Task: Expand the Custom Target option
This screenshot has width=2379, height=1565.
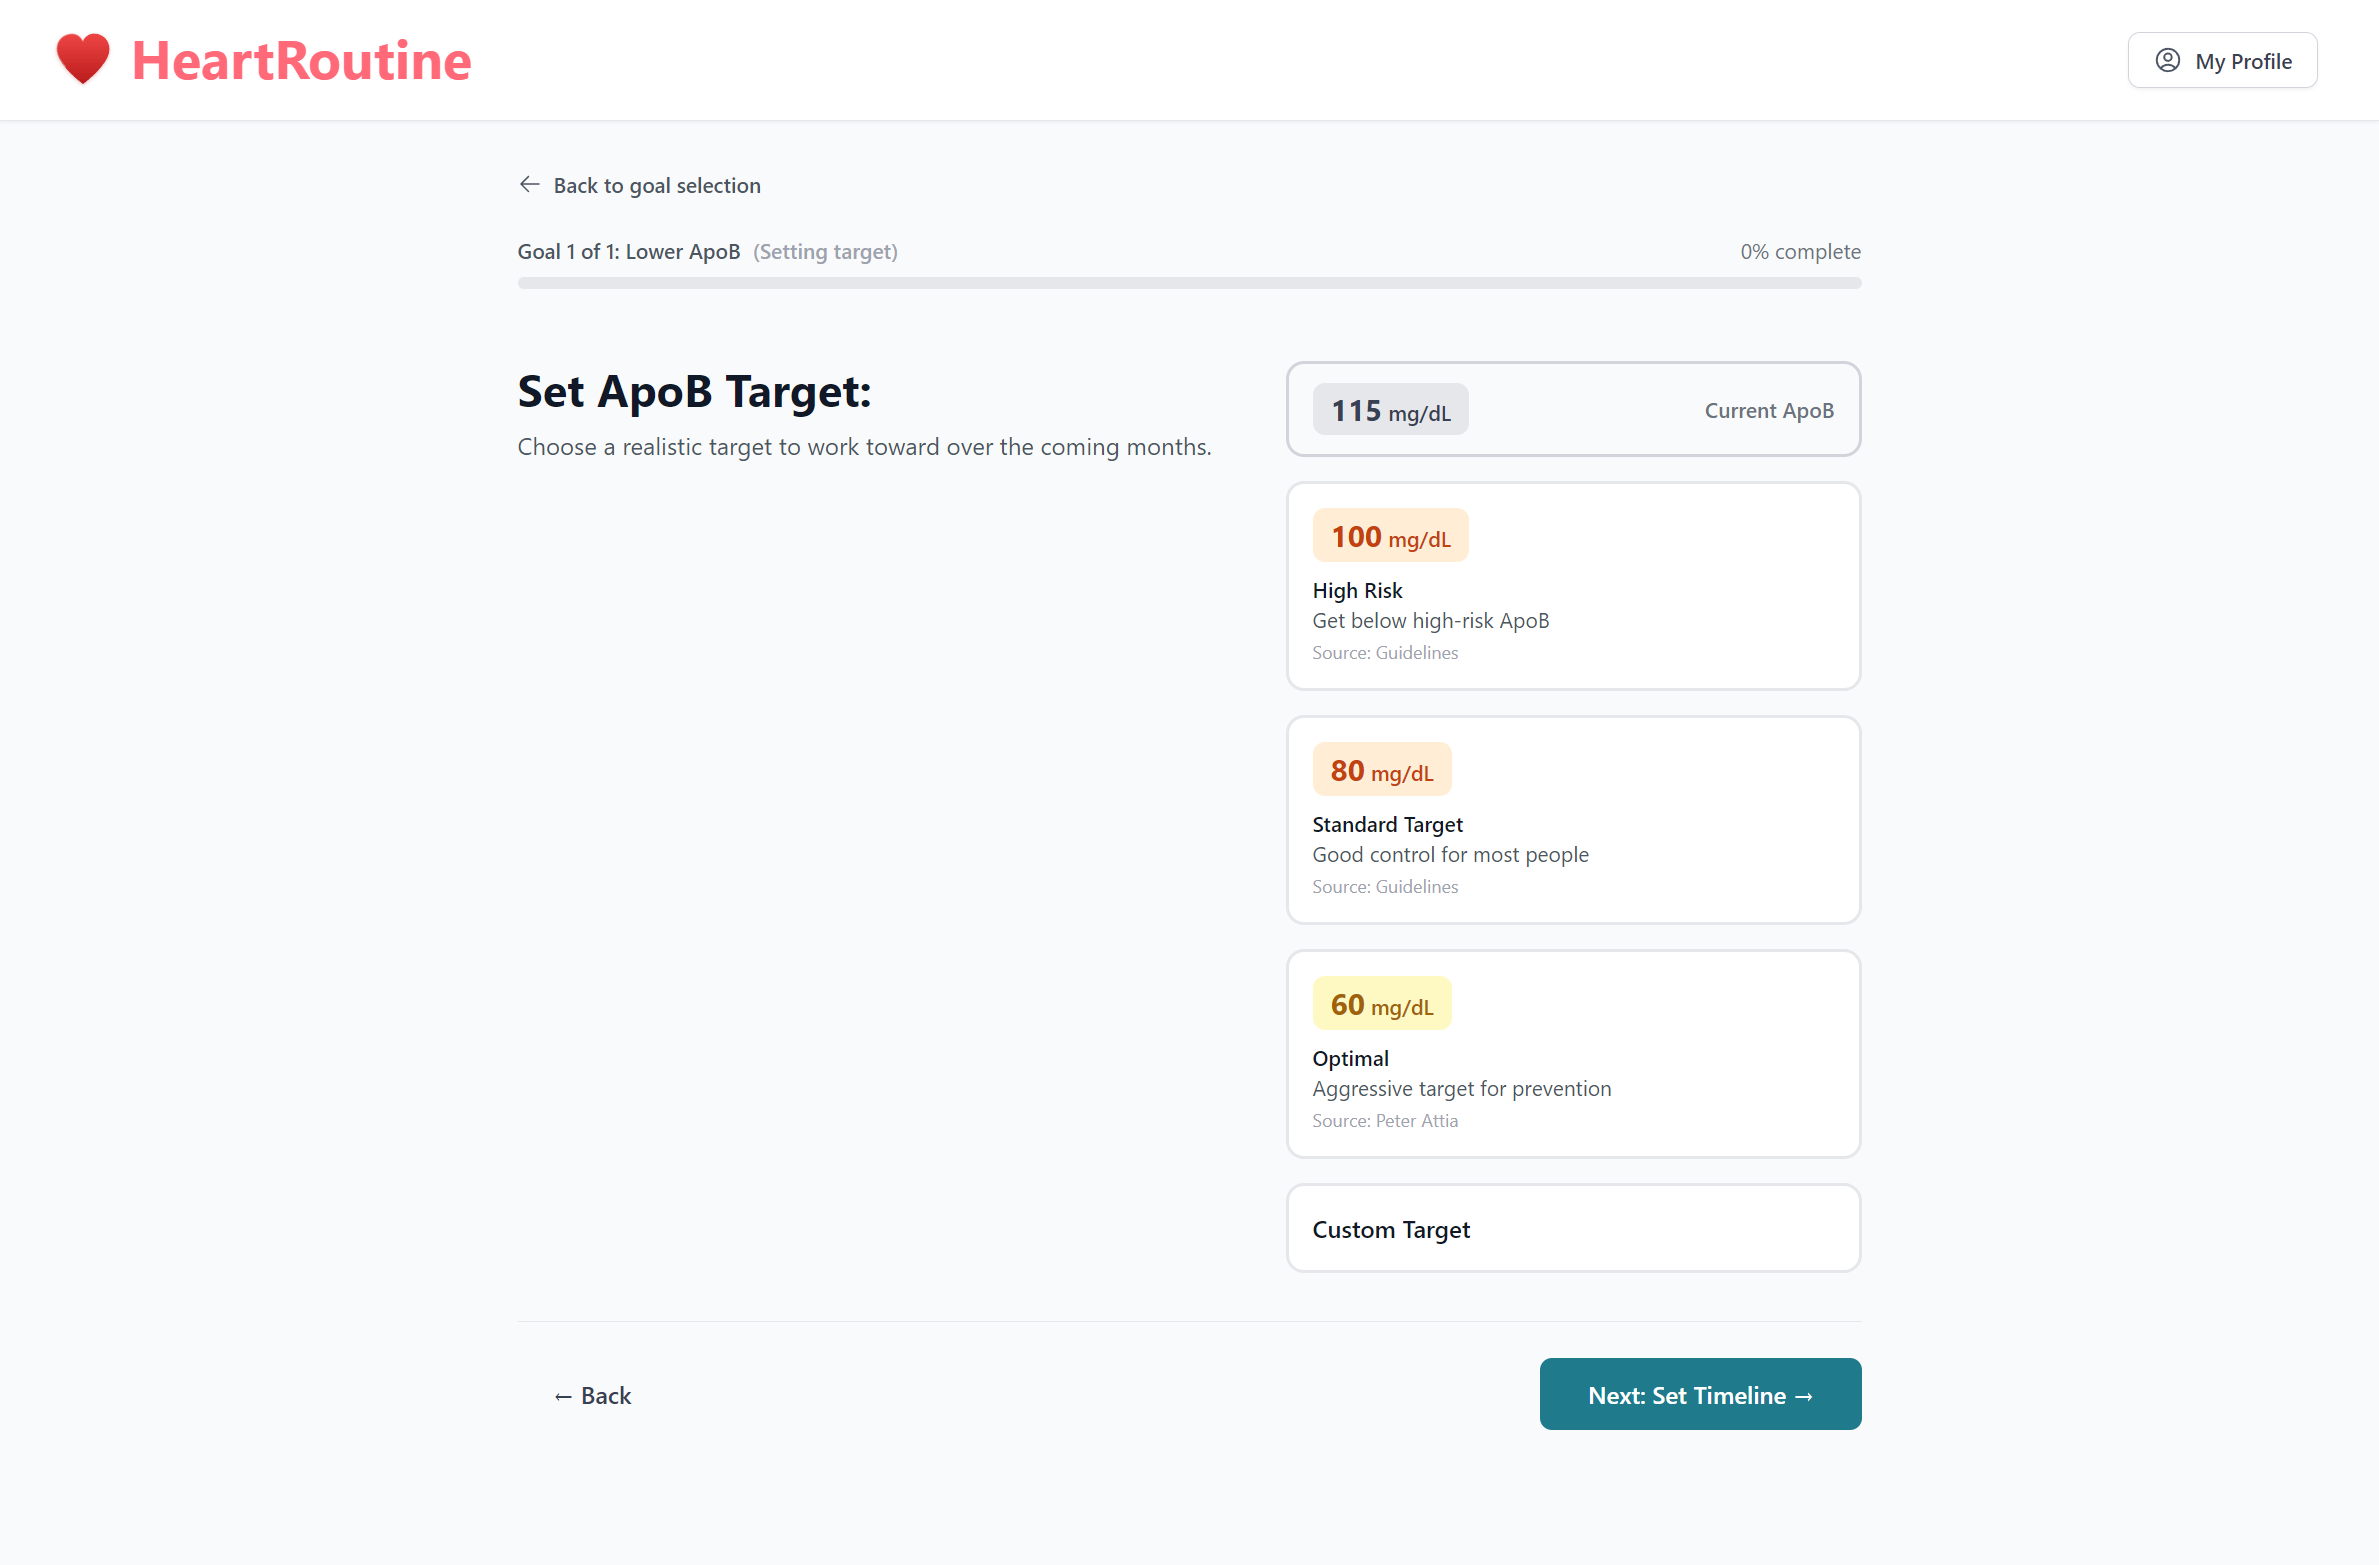Action: 1573,1228
